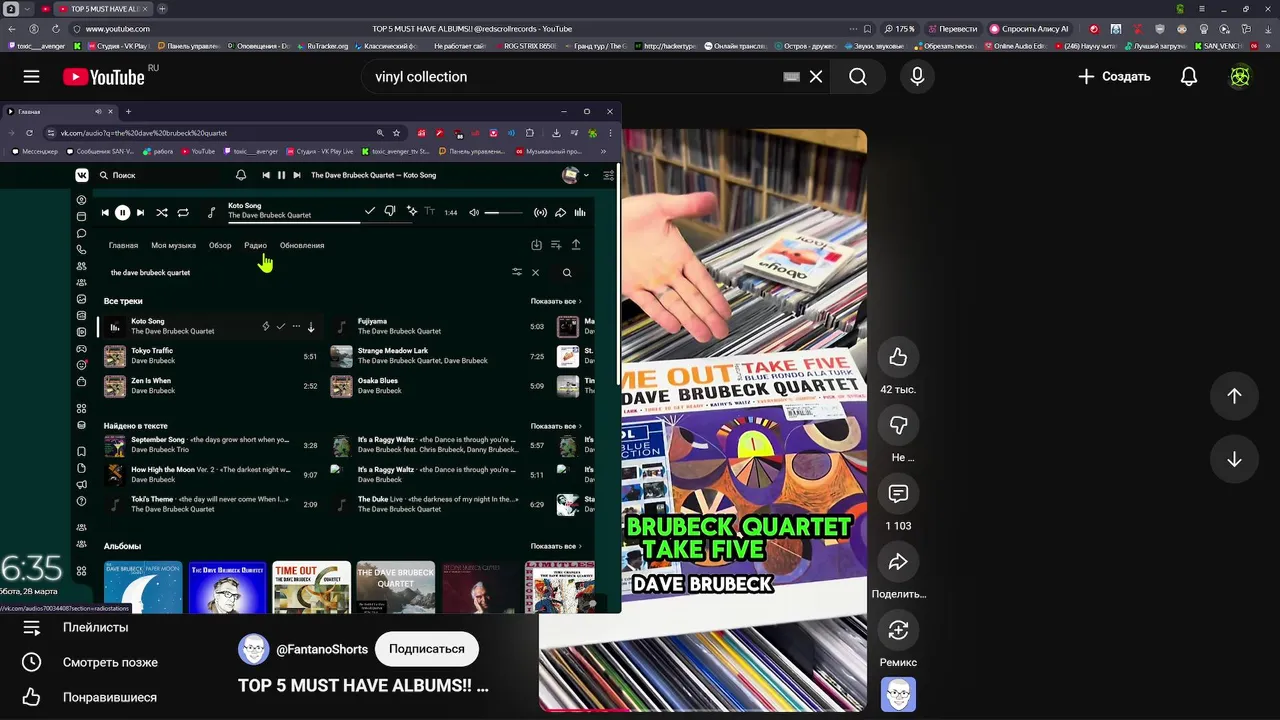
Task: Toggle repeat in VK audio player
Action: [183, 212]
